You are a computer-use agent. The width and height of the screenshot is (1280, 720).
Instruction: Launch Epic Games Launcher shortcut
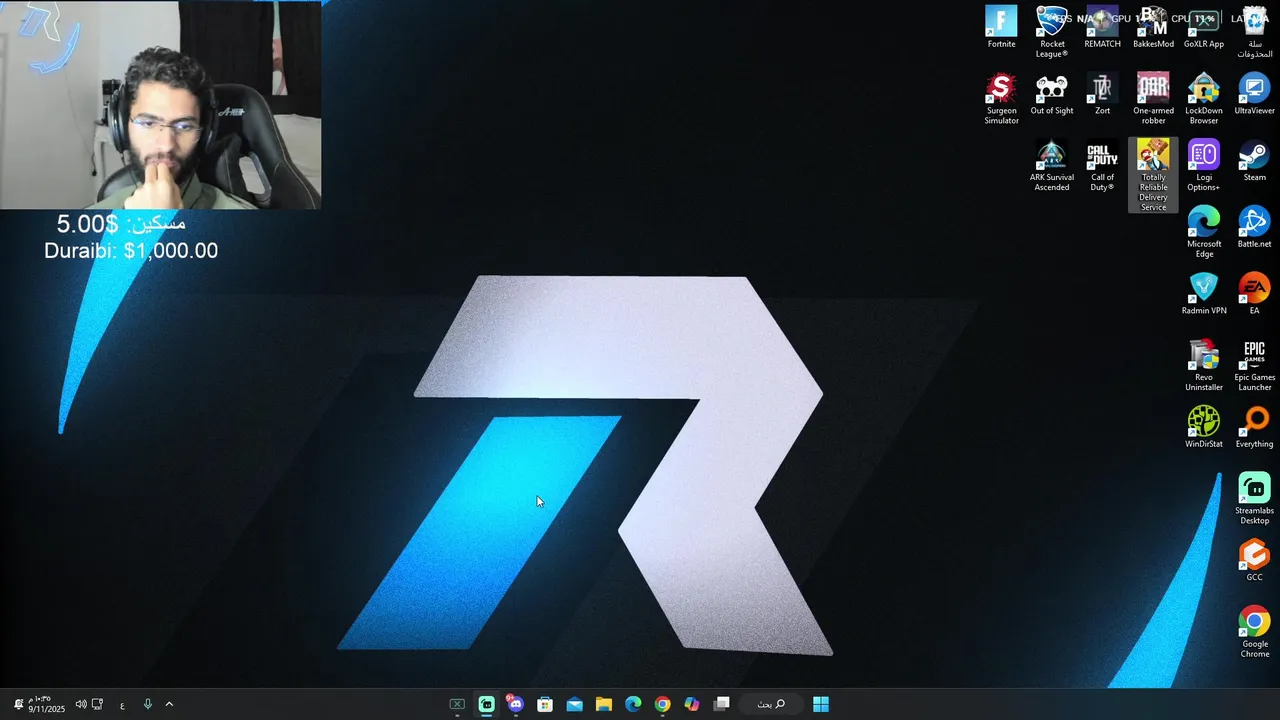pos(1254,366)
